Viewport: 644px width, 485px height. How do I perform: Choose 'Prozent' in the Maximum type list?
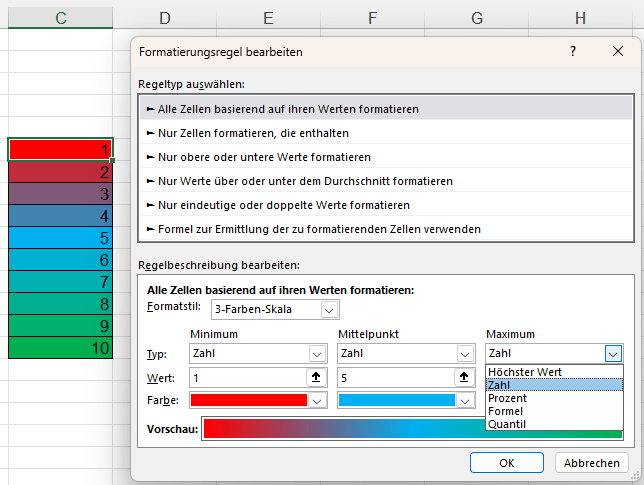510,398
